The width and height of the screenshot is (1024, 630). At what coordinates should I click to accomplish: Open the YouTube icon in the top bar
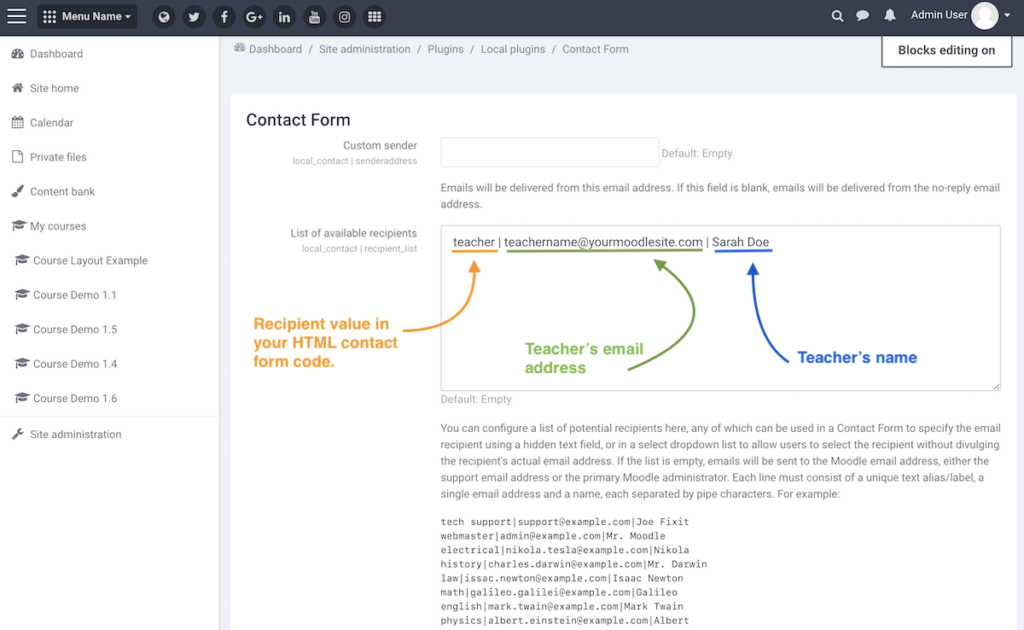tap(314, 16)
